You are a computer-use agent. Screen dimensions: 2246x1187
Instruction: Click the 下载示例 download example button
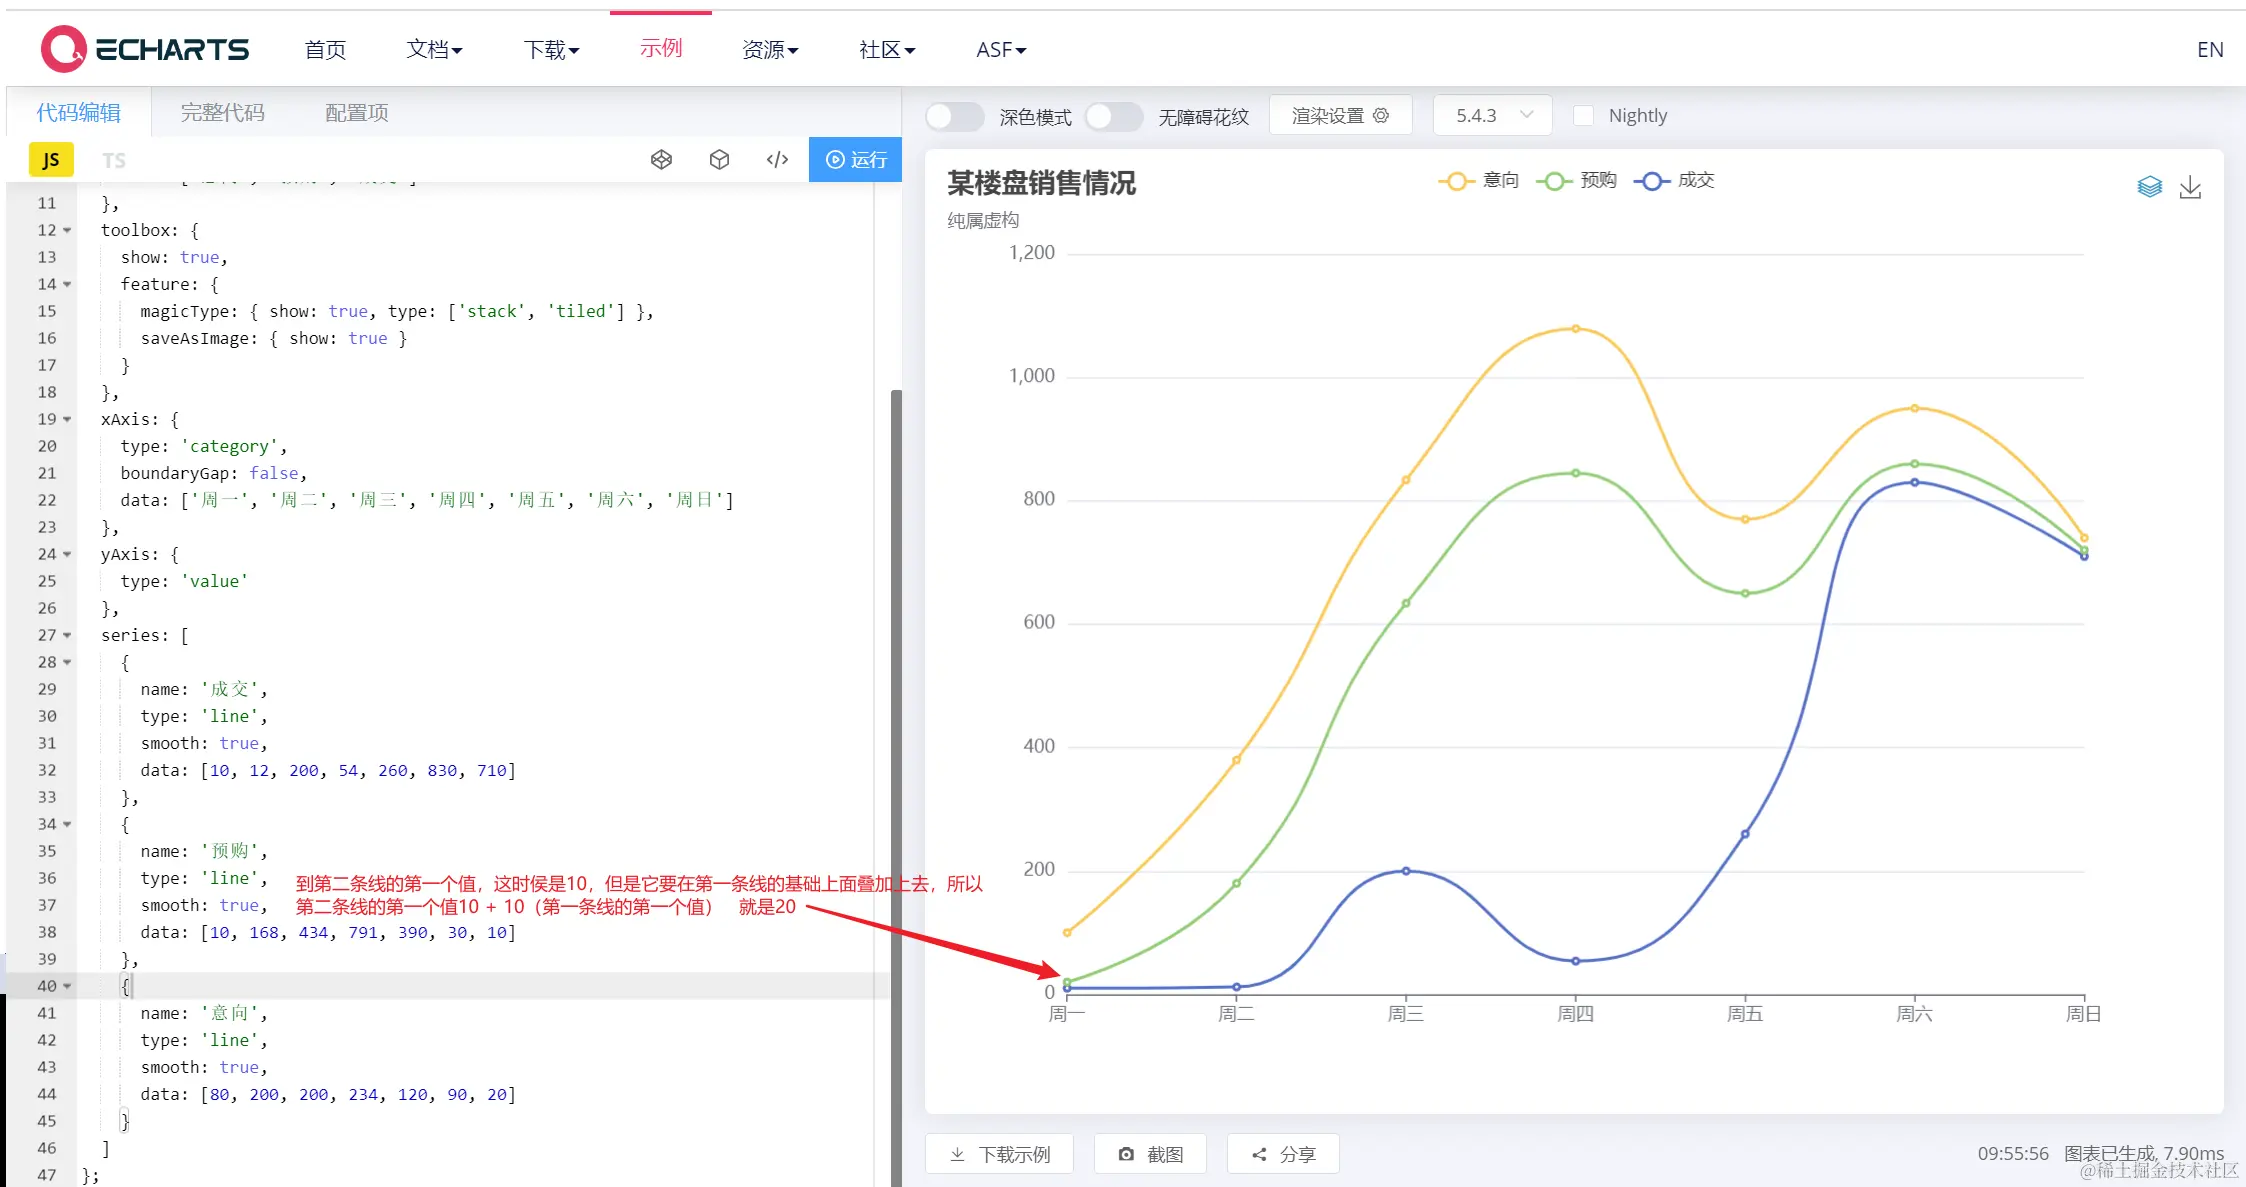coord(999,1154)
